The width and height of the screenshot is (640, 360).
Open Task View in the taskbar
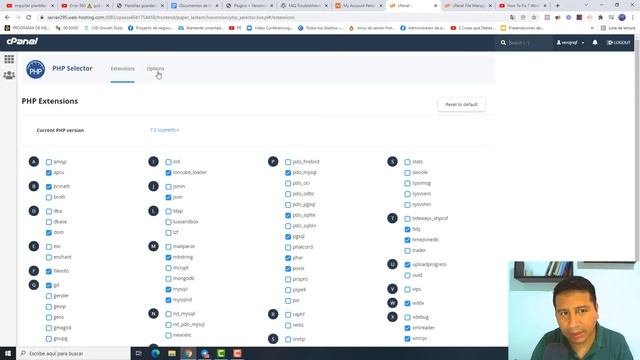(138, 353)
